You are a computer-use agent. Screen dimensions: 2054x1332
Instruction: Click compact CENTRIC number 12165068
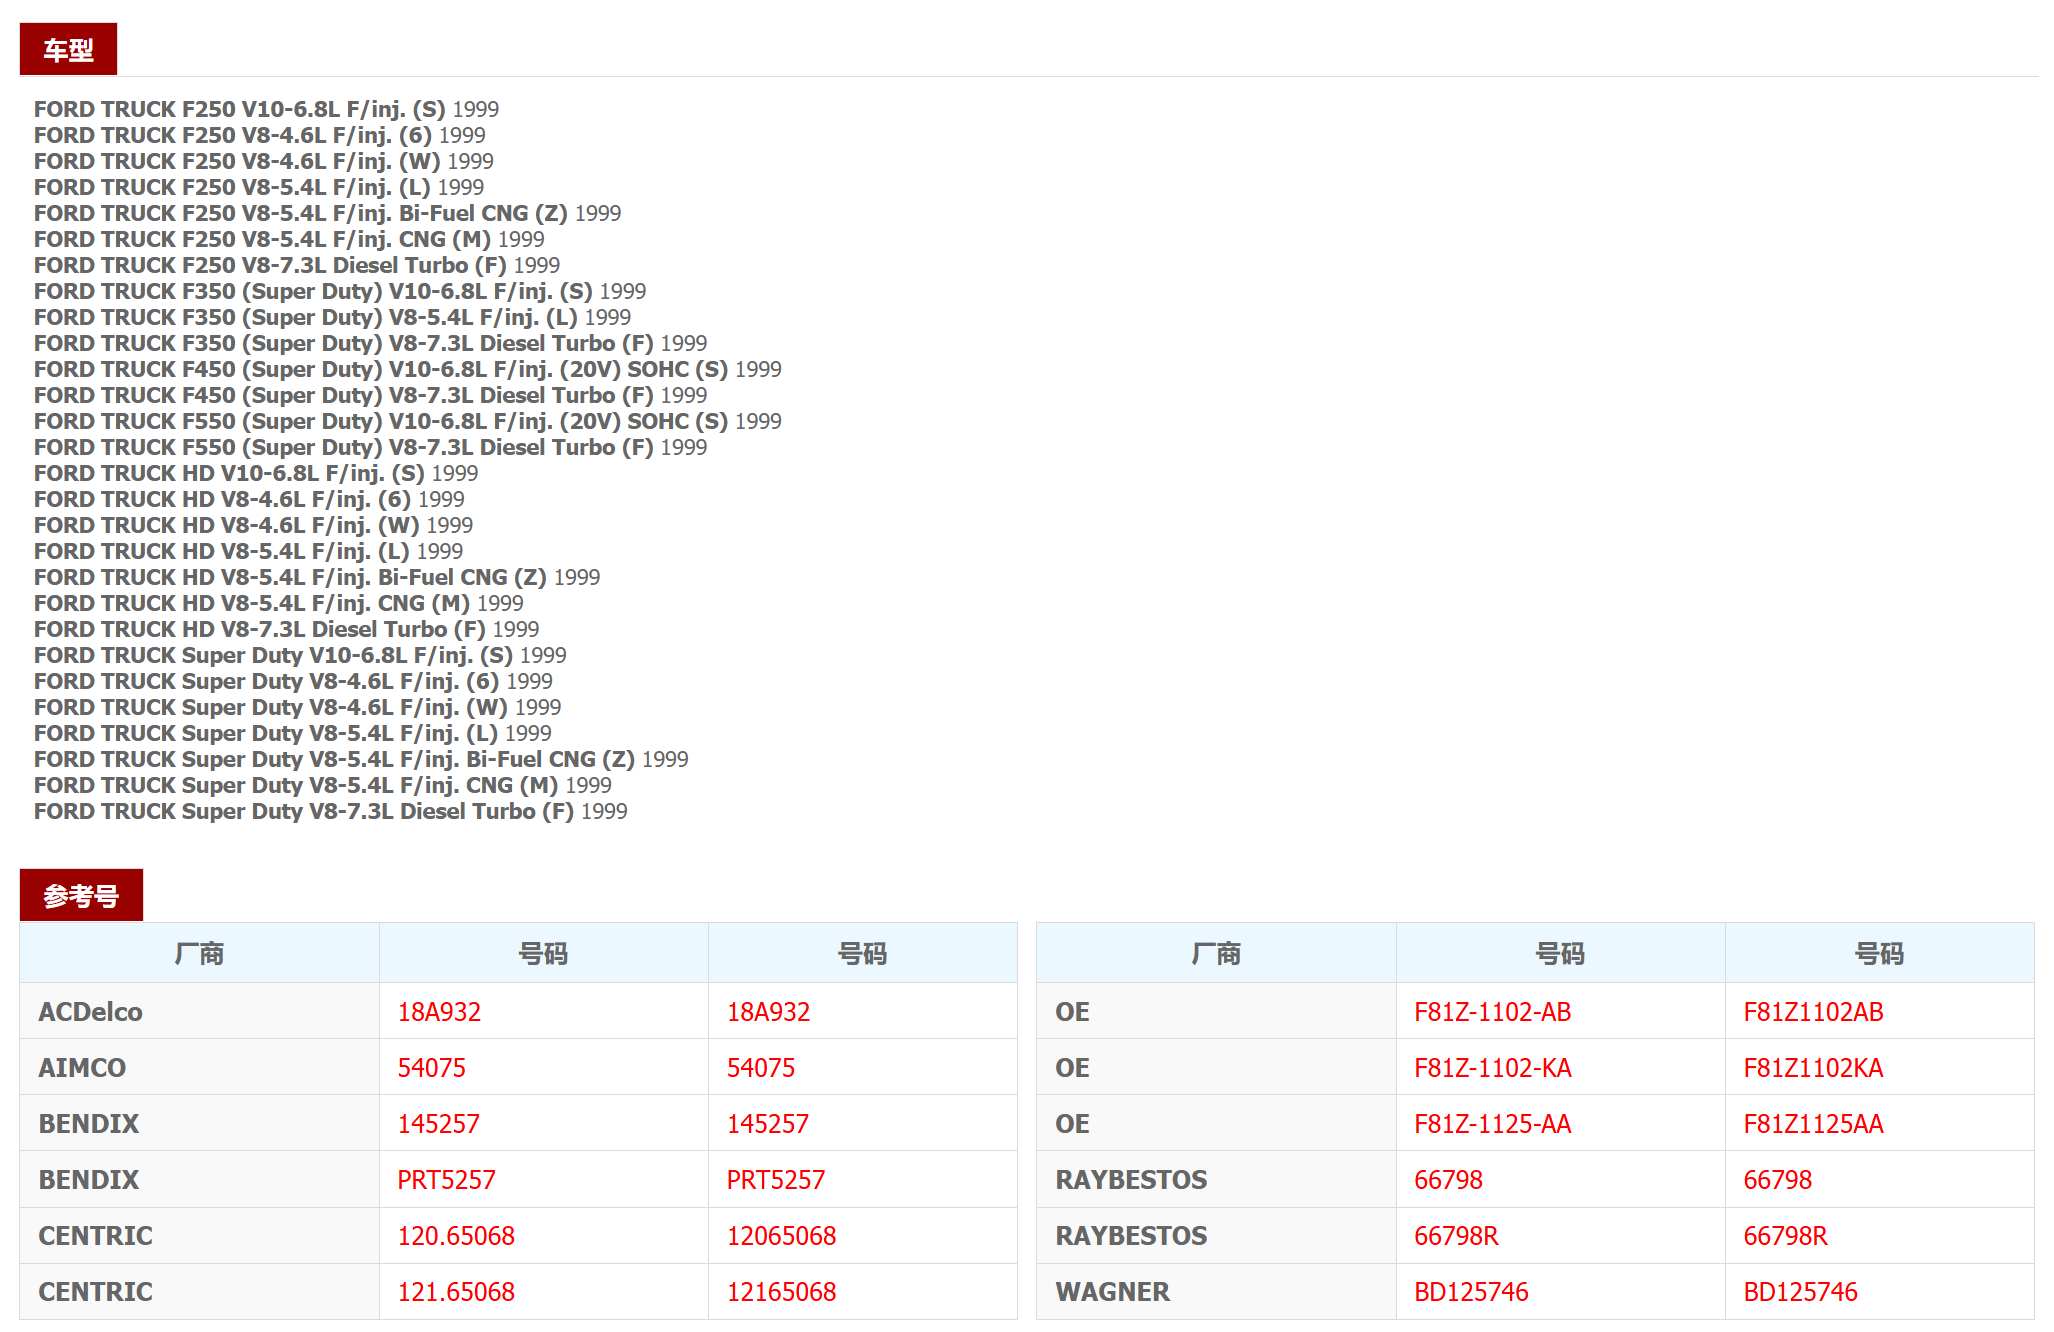tap(781, 1292)
